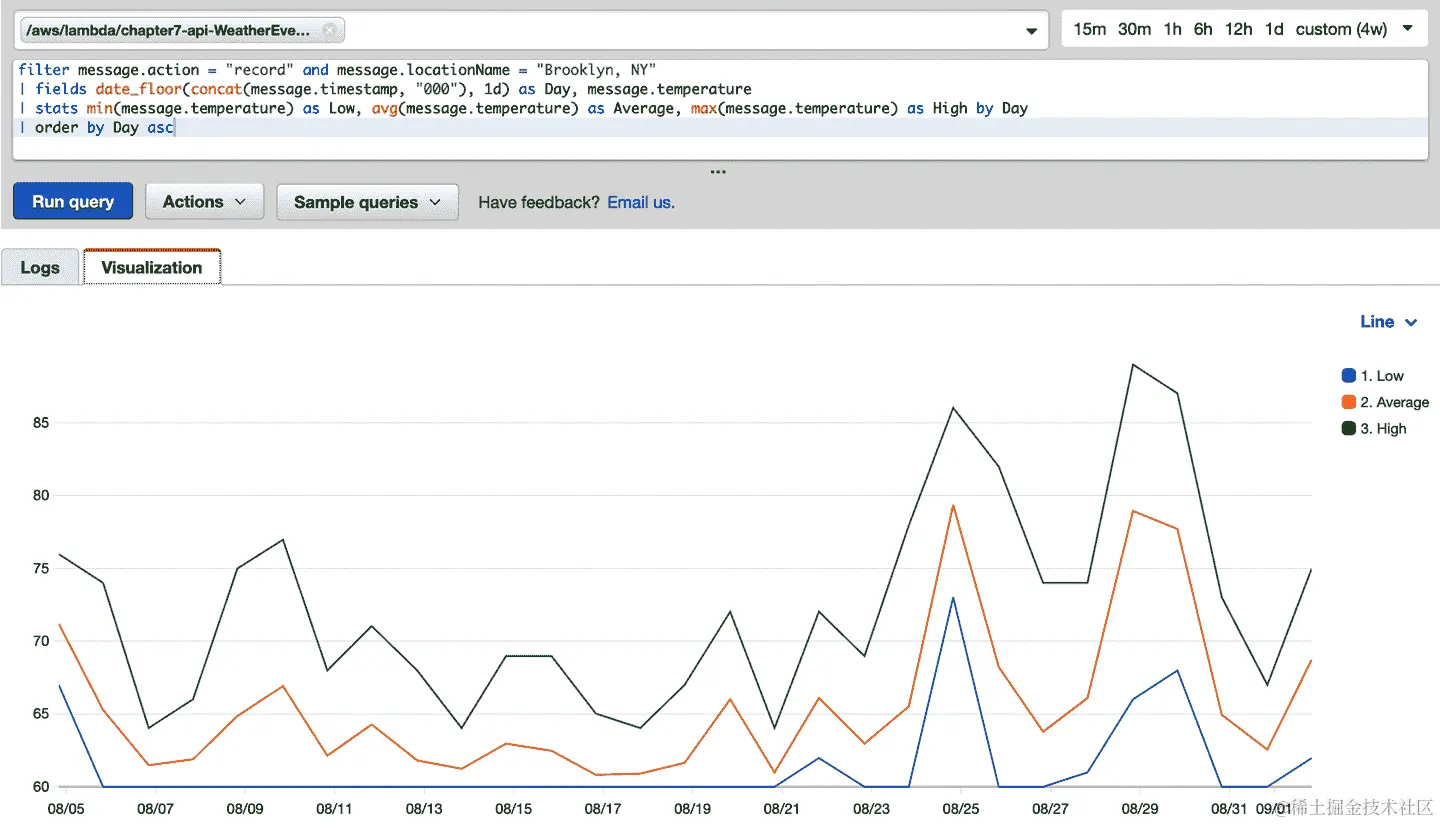Select the 6h time range

(x=1203, y=29)
